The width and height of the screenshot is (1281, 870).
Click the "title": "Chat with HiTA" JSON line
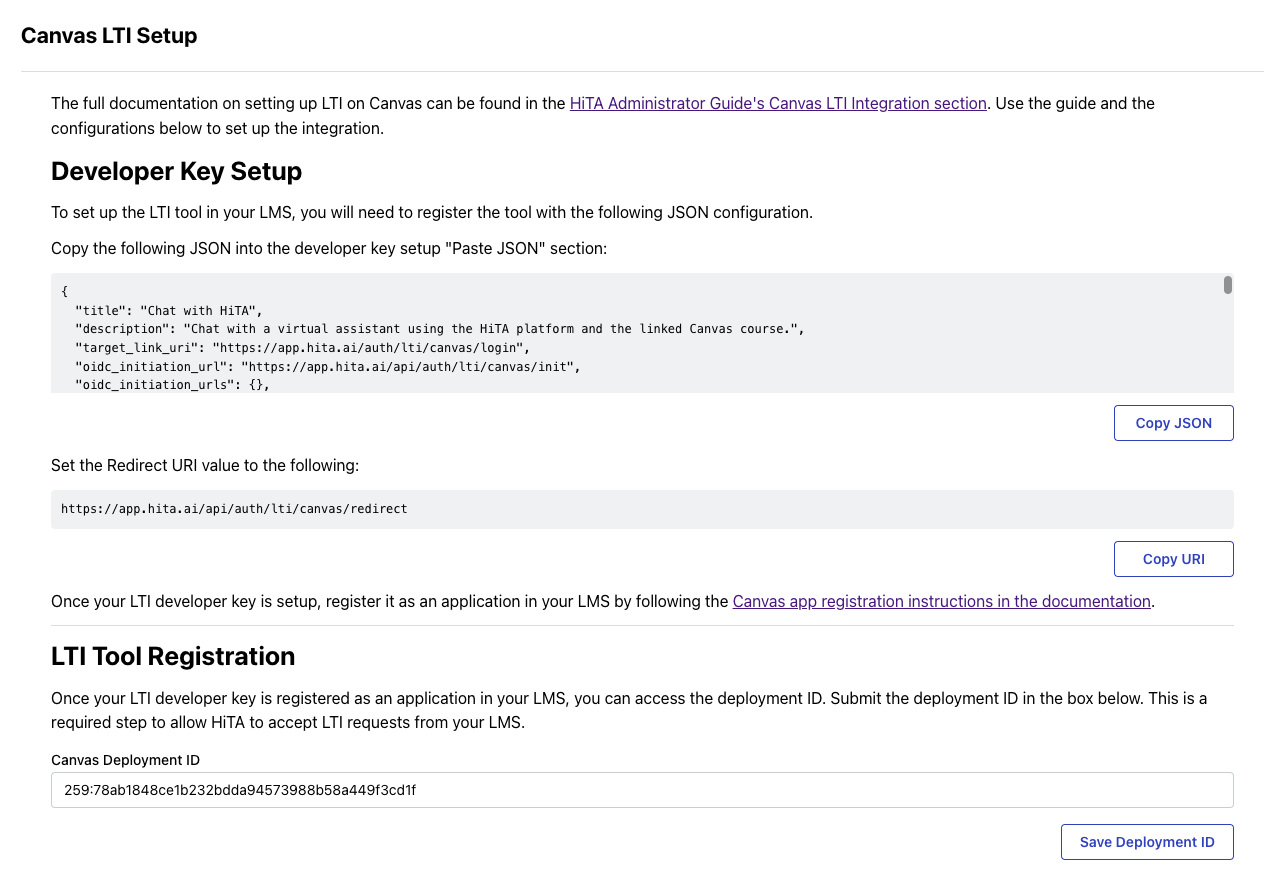(168, 310)
